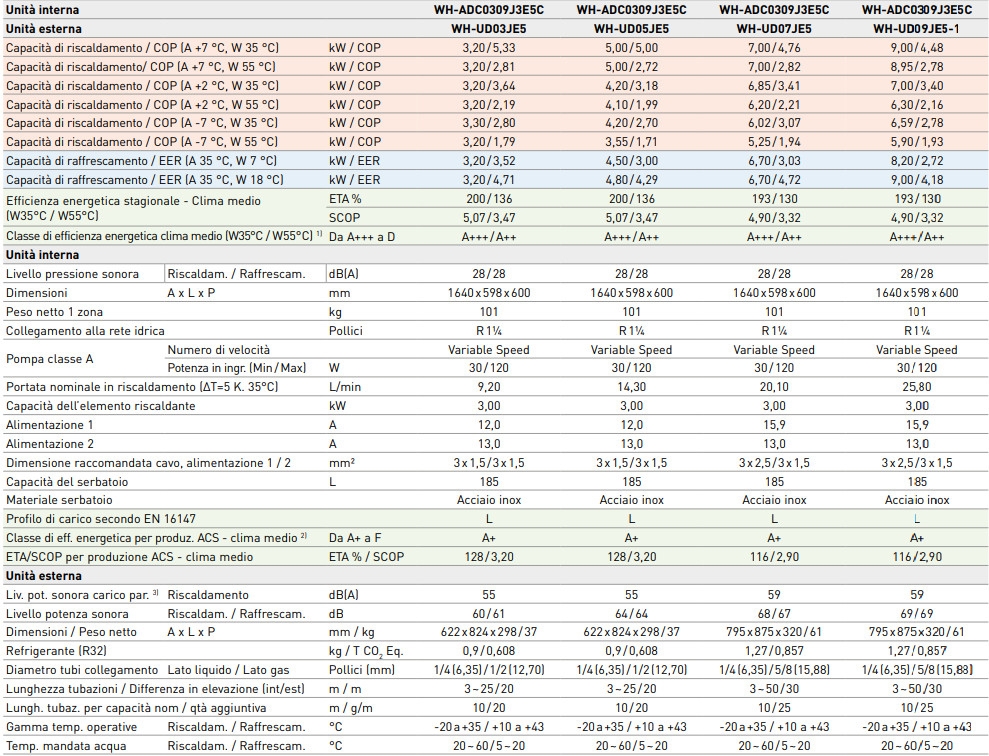Select the cell showing 8,95/2,78
Image resolution: width=989 pixels, height=756 pixels.
point(916,67)
